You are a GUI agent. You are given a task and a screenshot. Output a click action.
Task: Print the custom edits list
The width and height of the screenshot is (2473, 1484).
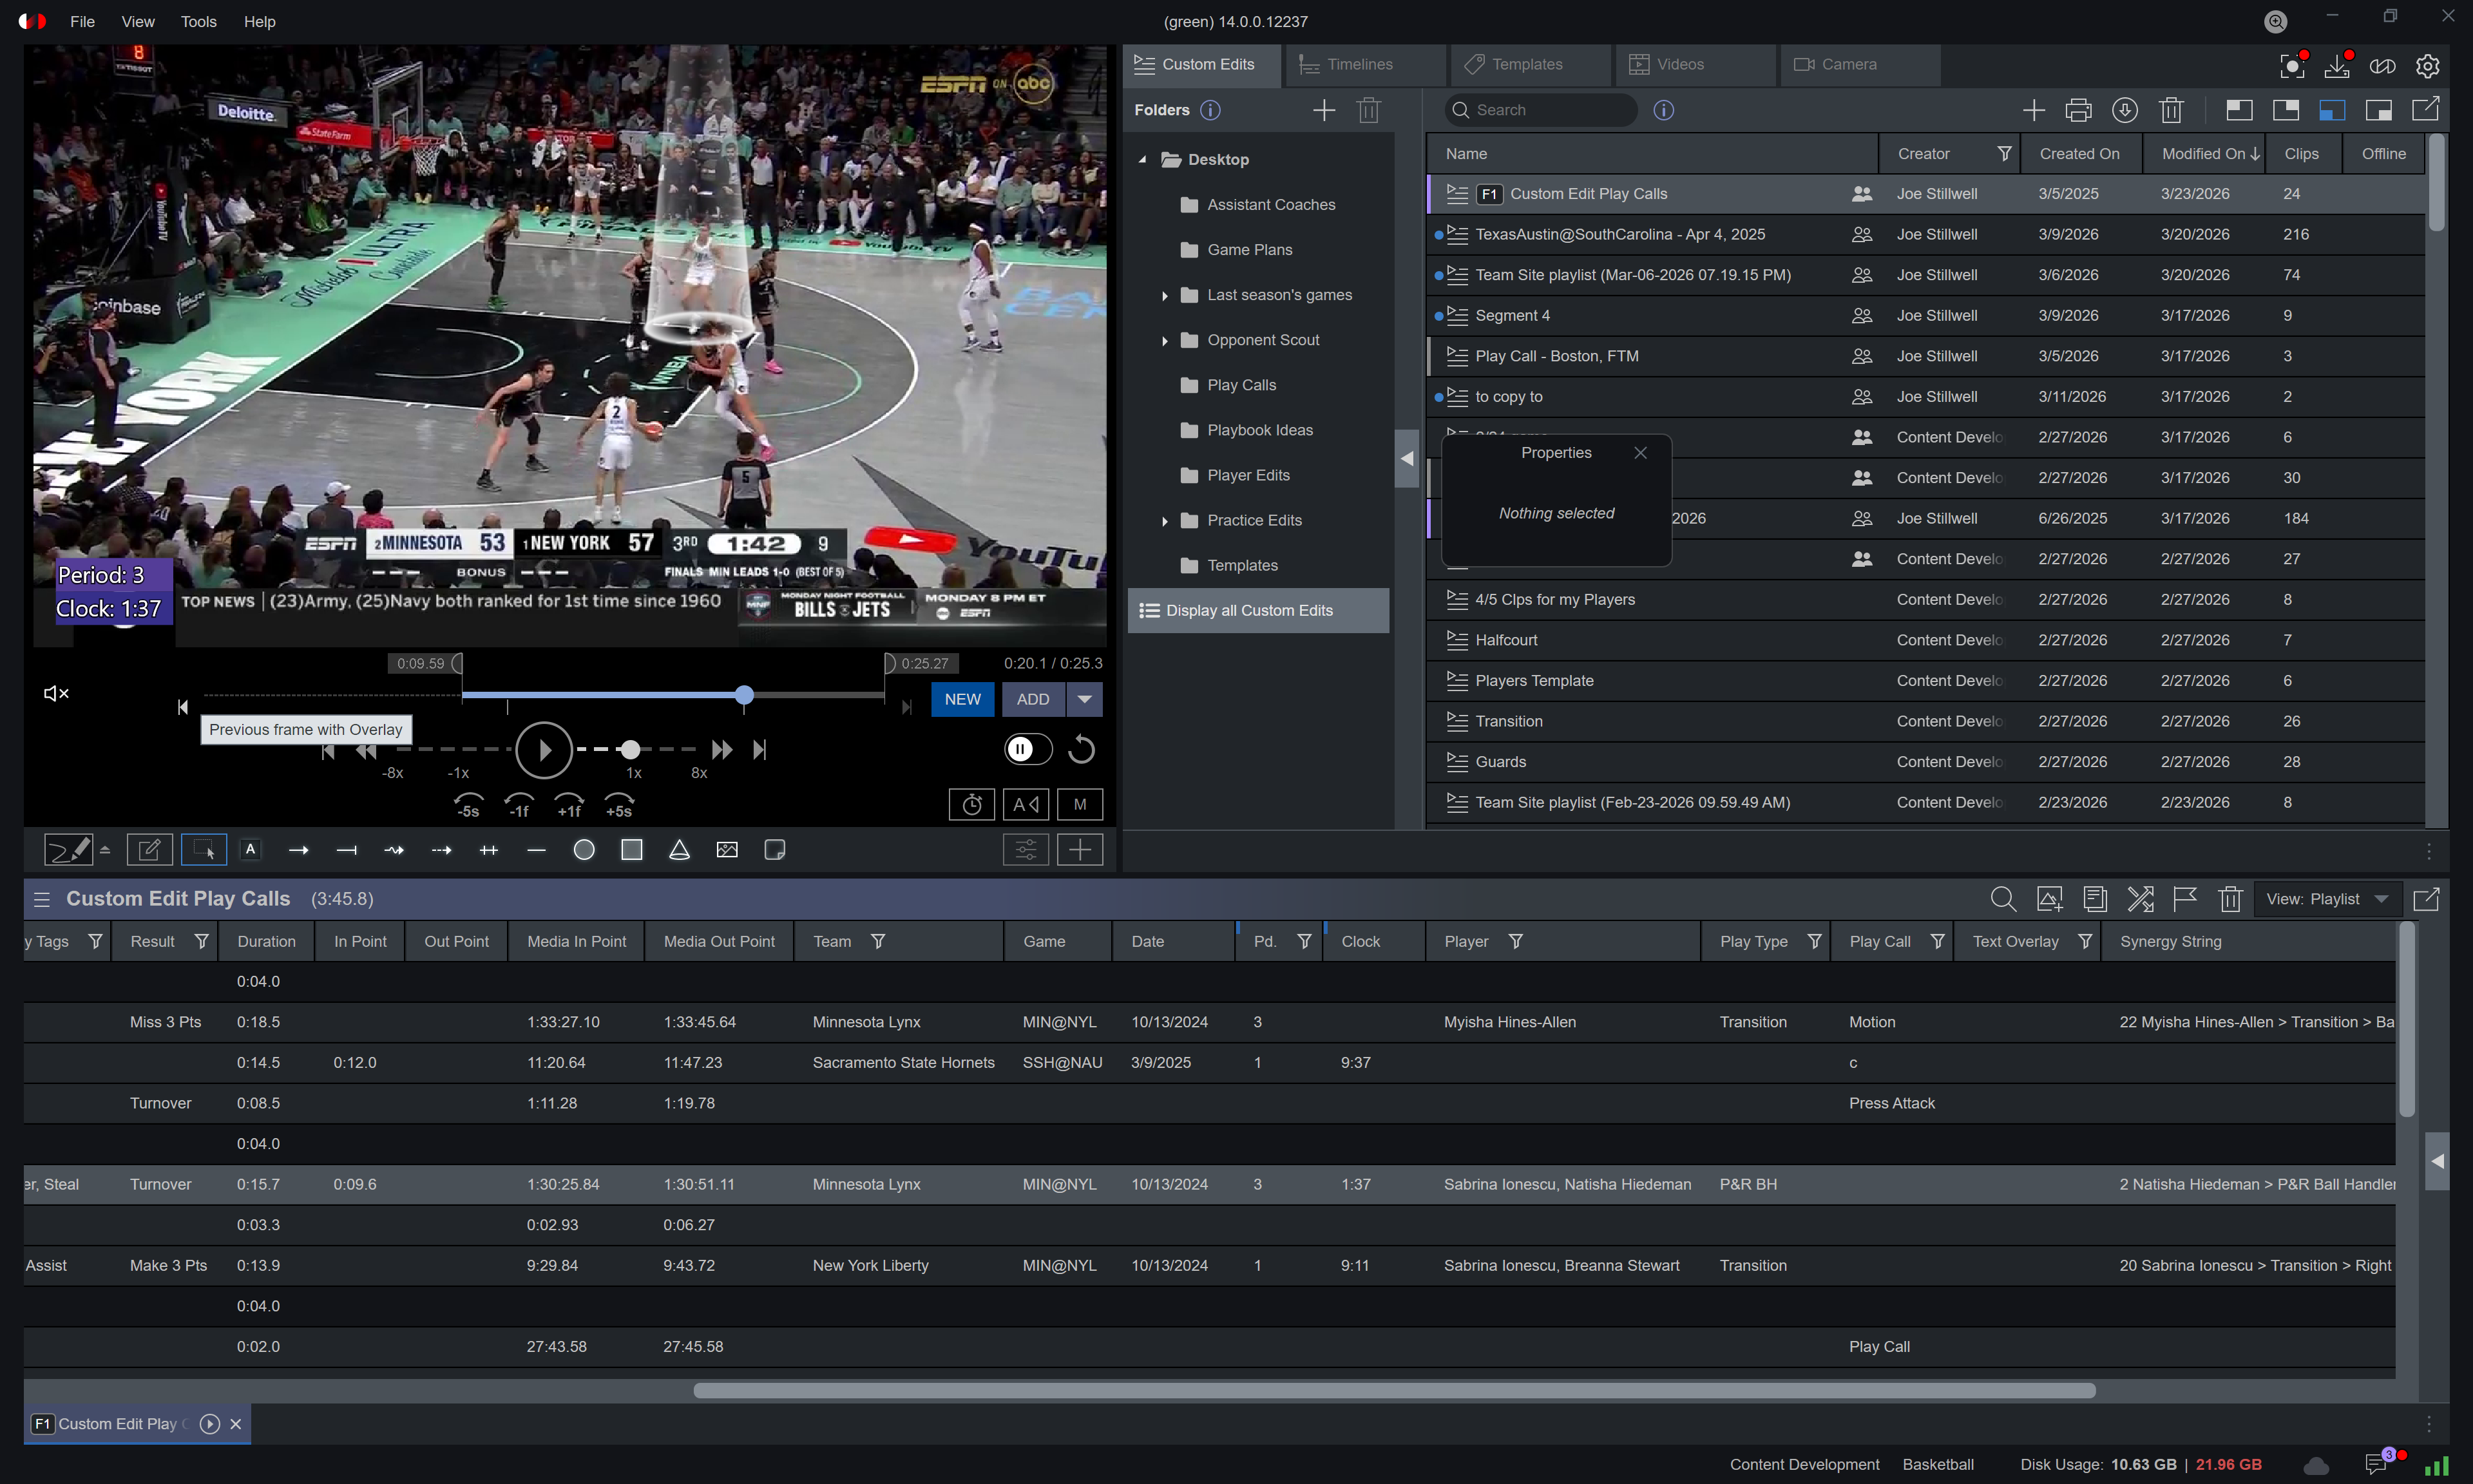[2078, 110]
